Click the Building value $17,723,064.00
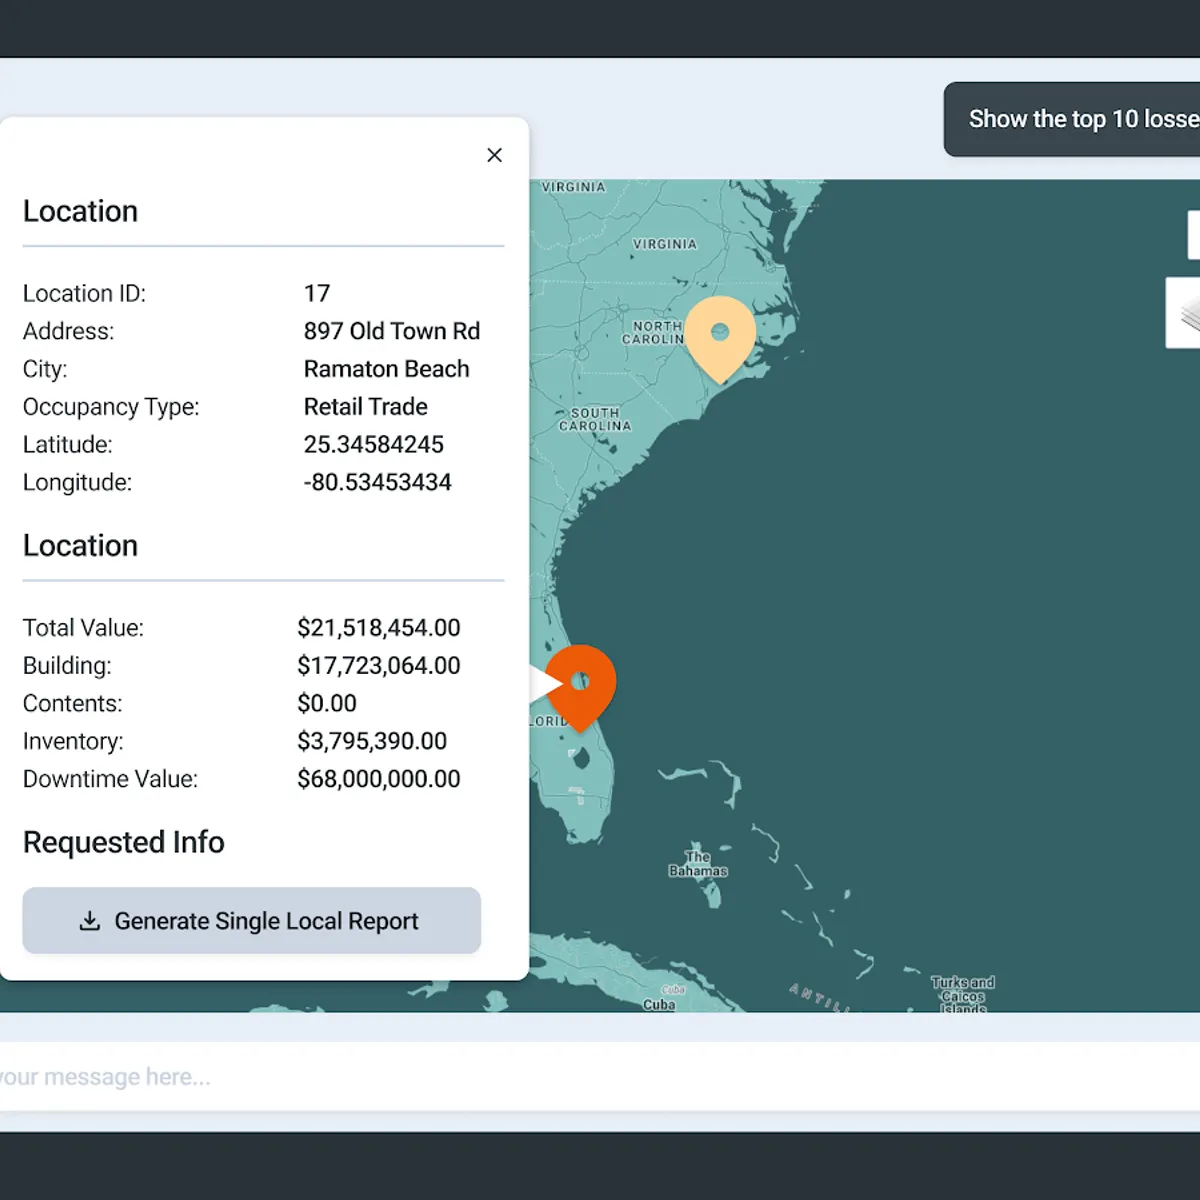The image size is (1200, 1200). [379, 666]
